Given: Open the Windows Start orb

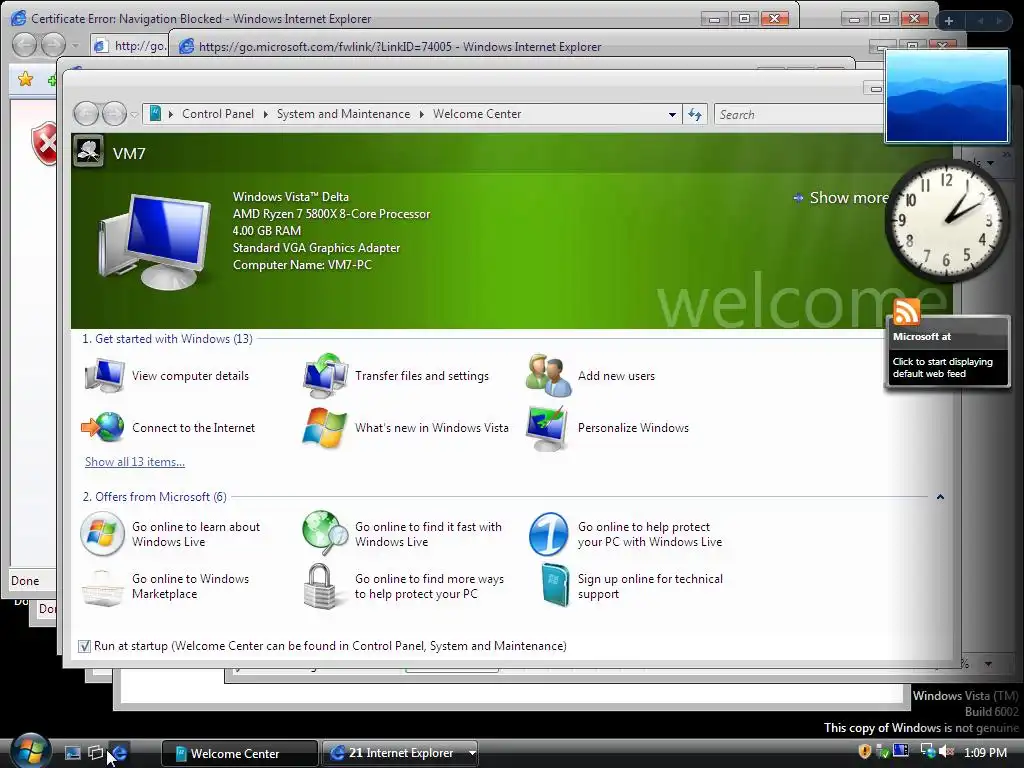Looking at the screenshot, I should click(31, 750).
